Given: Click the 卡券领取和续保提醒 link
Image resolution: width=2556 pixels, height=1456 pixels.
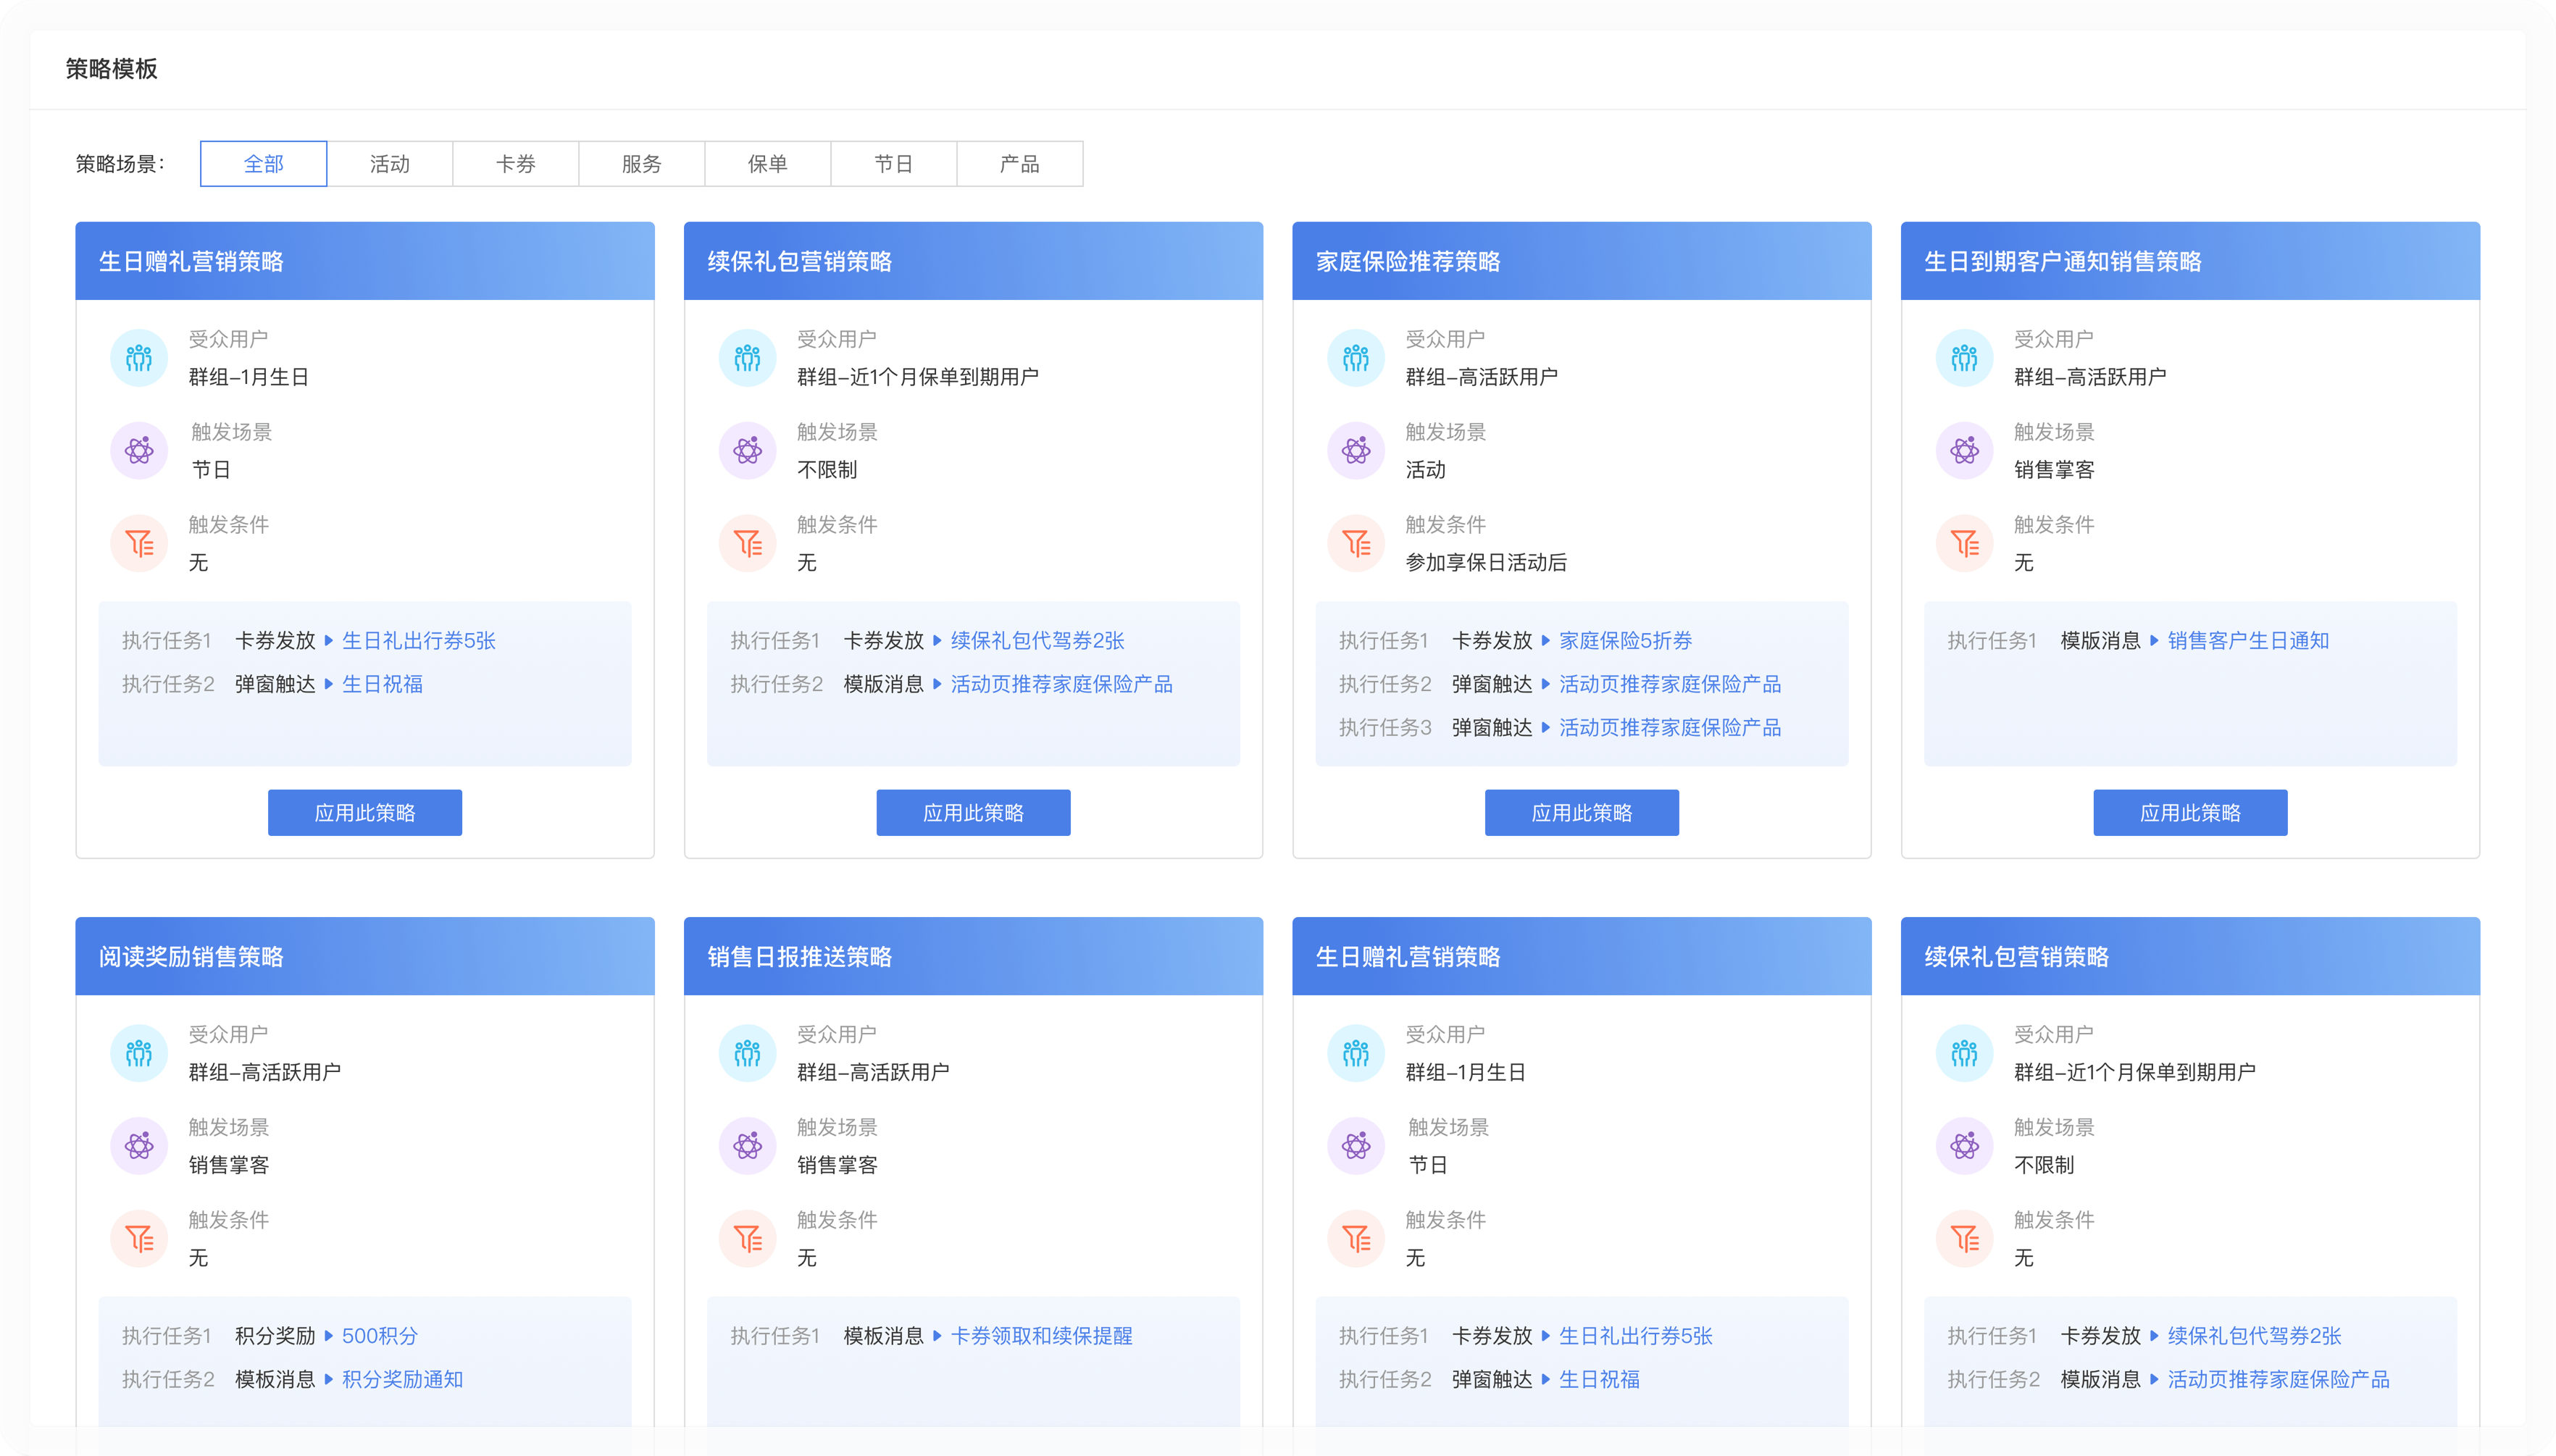Looking at the screenshot, I should pos(1042,1336).
